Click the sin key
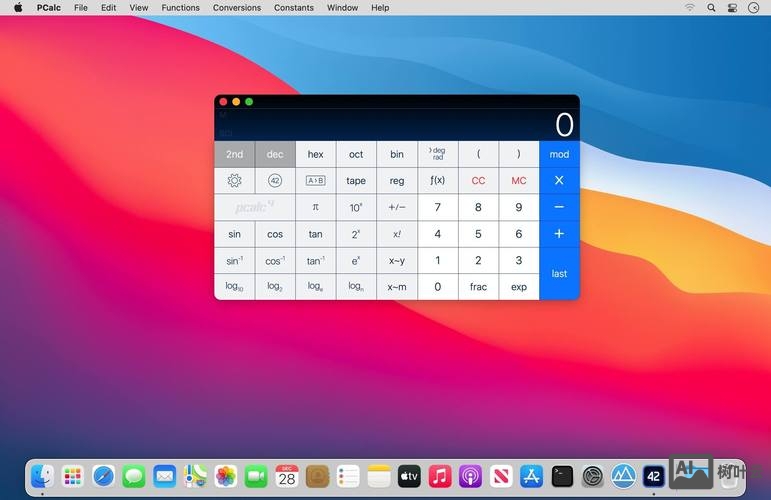The height and width of the screenshot is (500, 771). (x=235, y=234)
